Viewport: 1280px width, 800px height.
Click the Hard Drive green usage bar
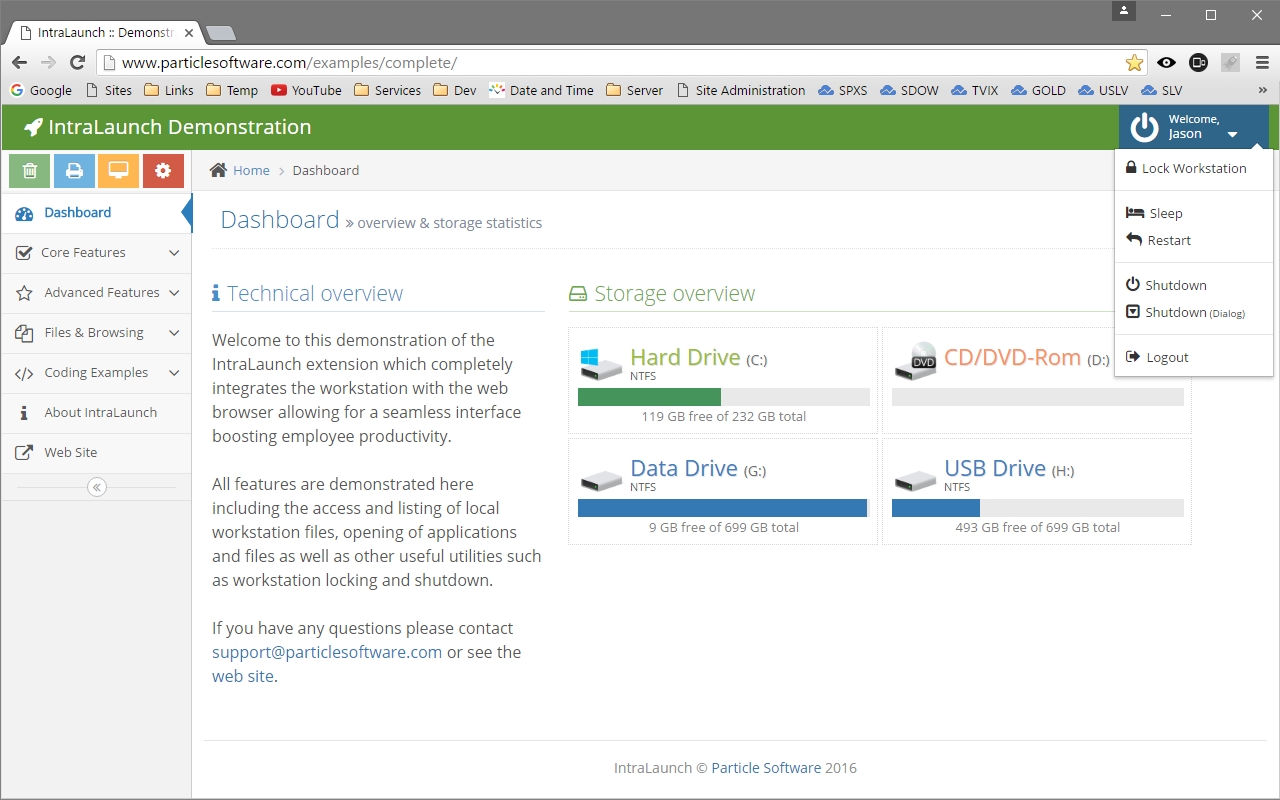(649, 397)
